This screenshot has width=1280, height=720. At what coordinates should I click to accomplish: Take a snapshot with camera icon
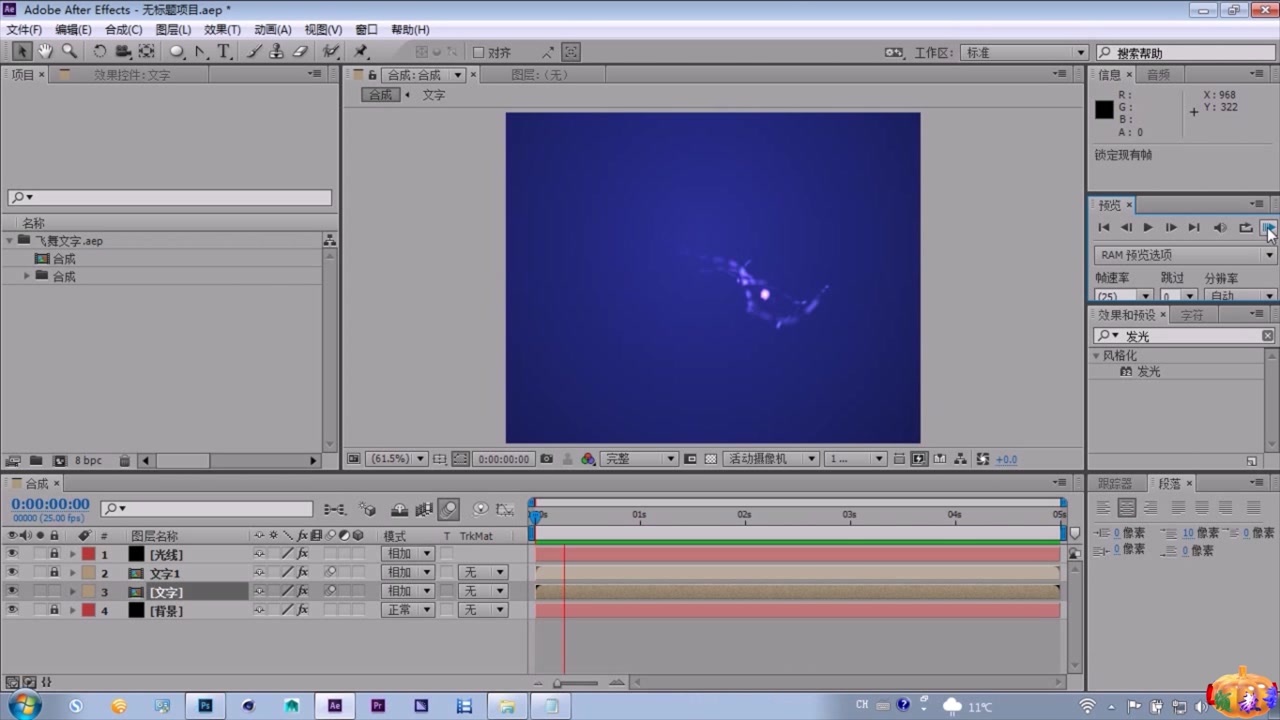(x=547, y=459)
